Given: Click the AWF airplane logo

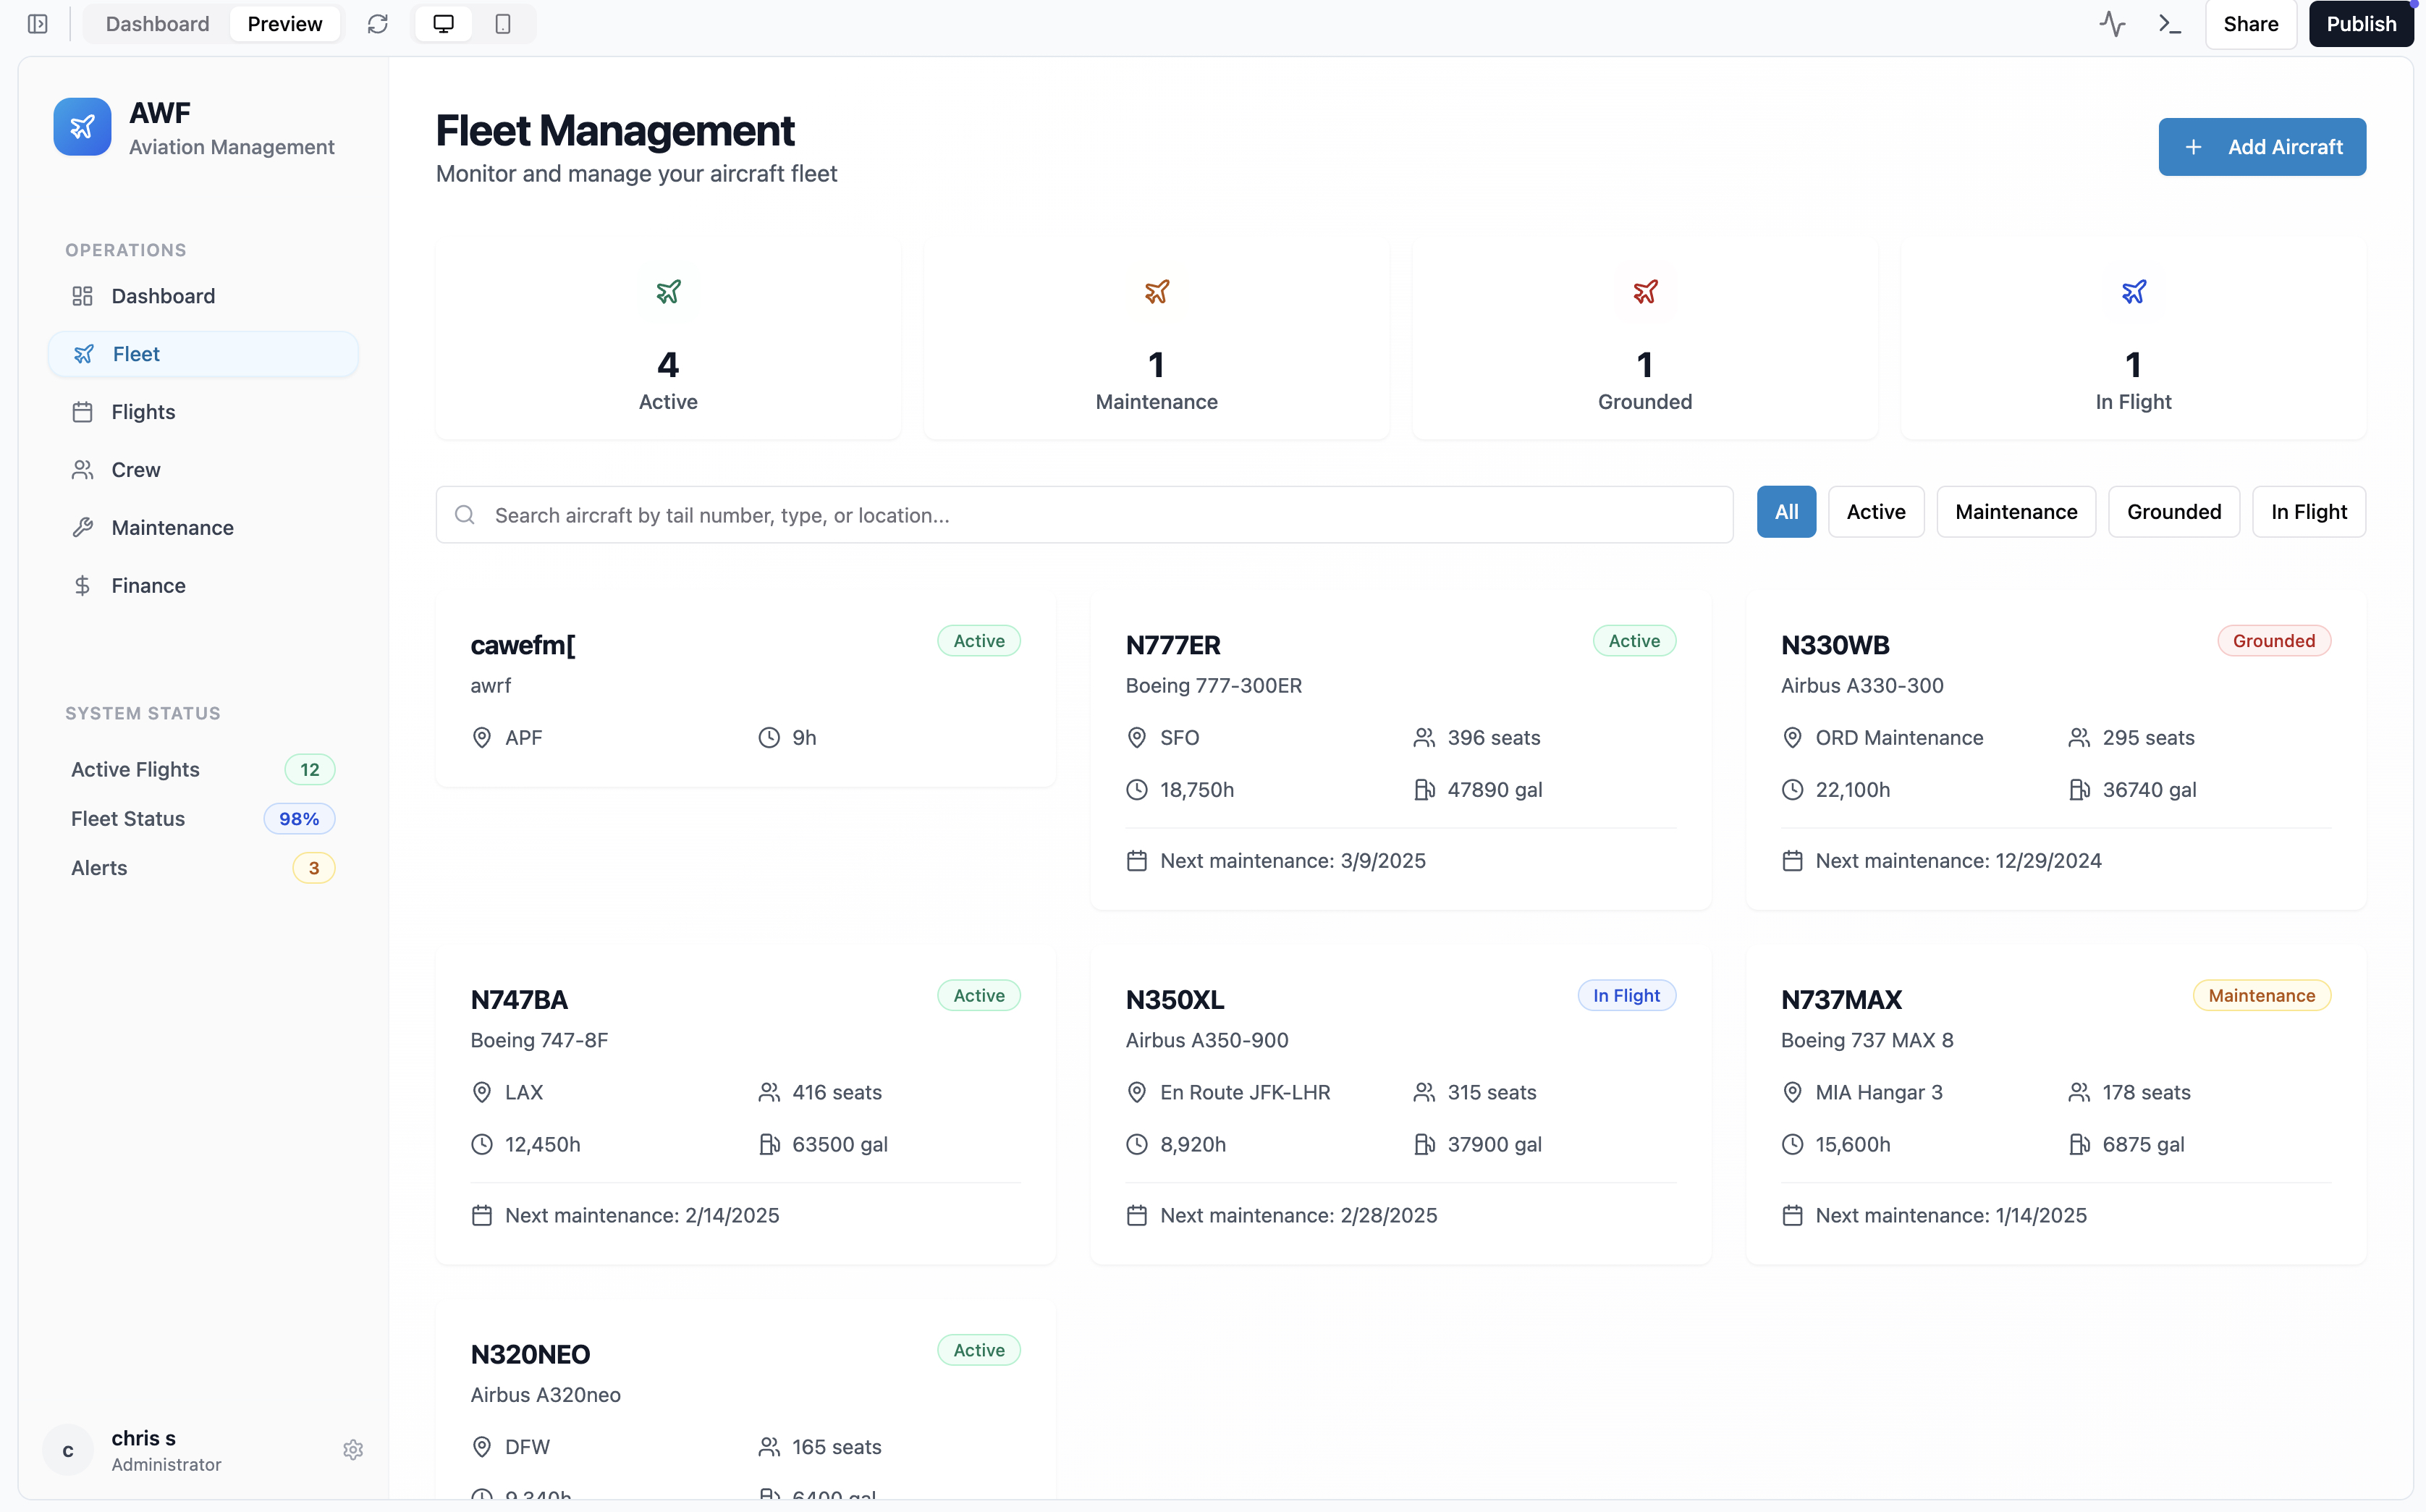Looking at the screenshot, I should (x=82, y=127).
